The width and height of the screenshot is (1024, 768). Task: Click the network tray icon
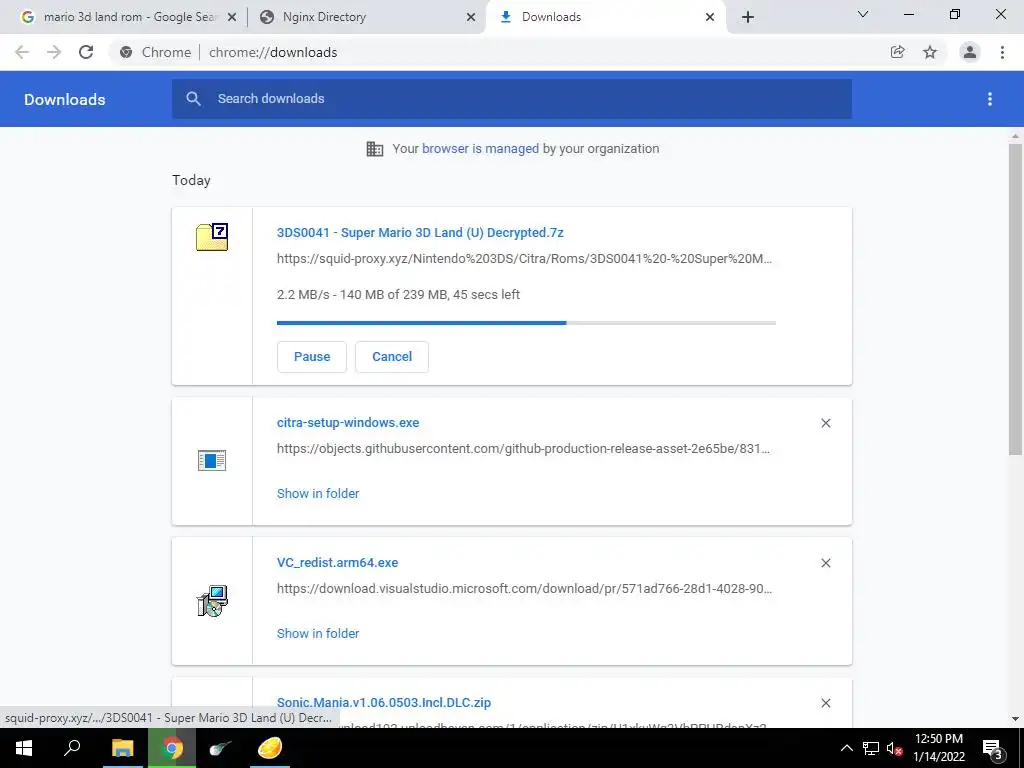click(x=871, y=748)
